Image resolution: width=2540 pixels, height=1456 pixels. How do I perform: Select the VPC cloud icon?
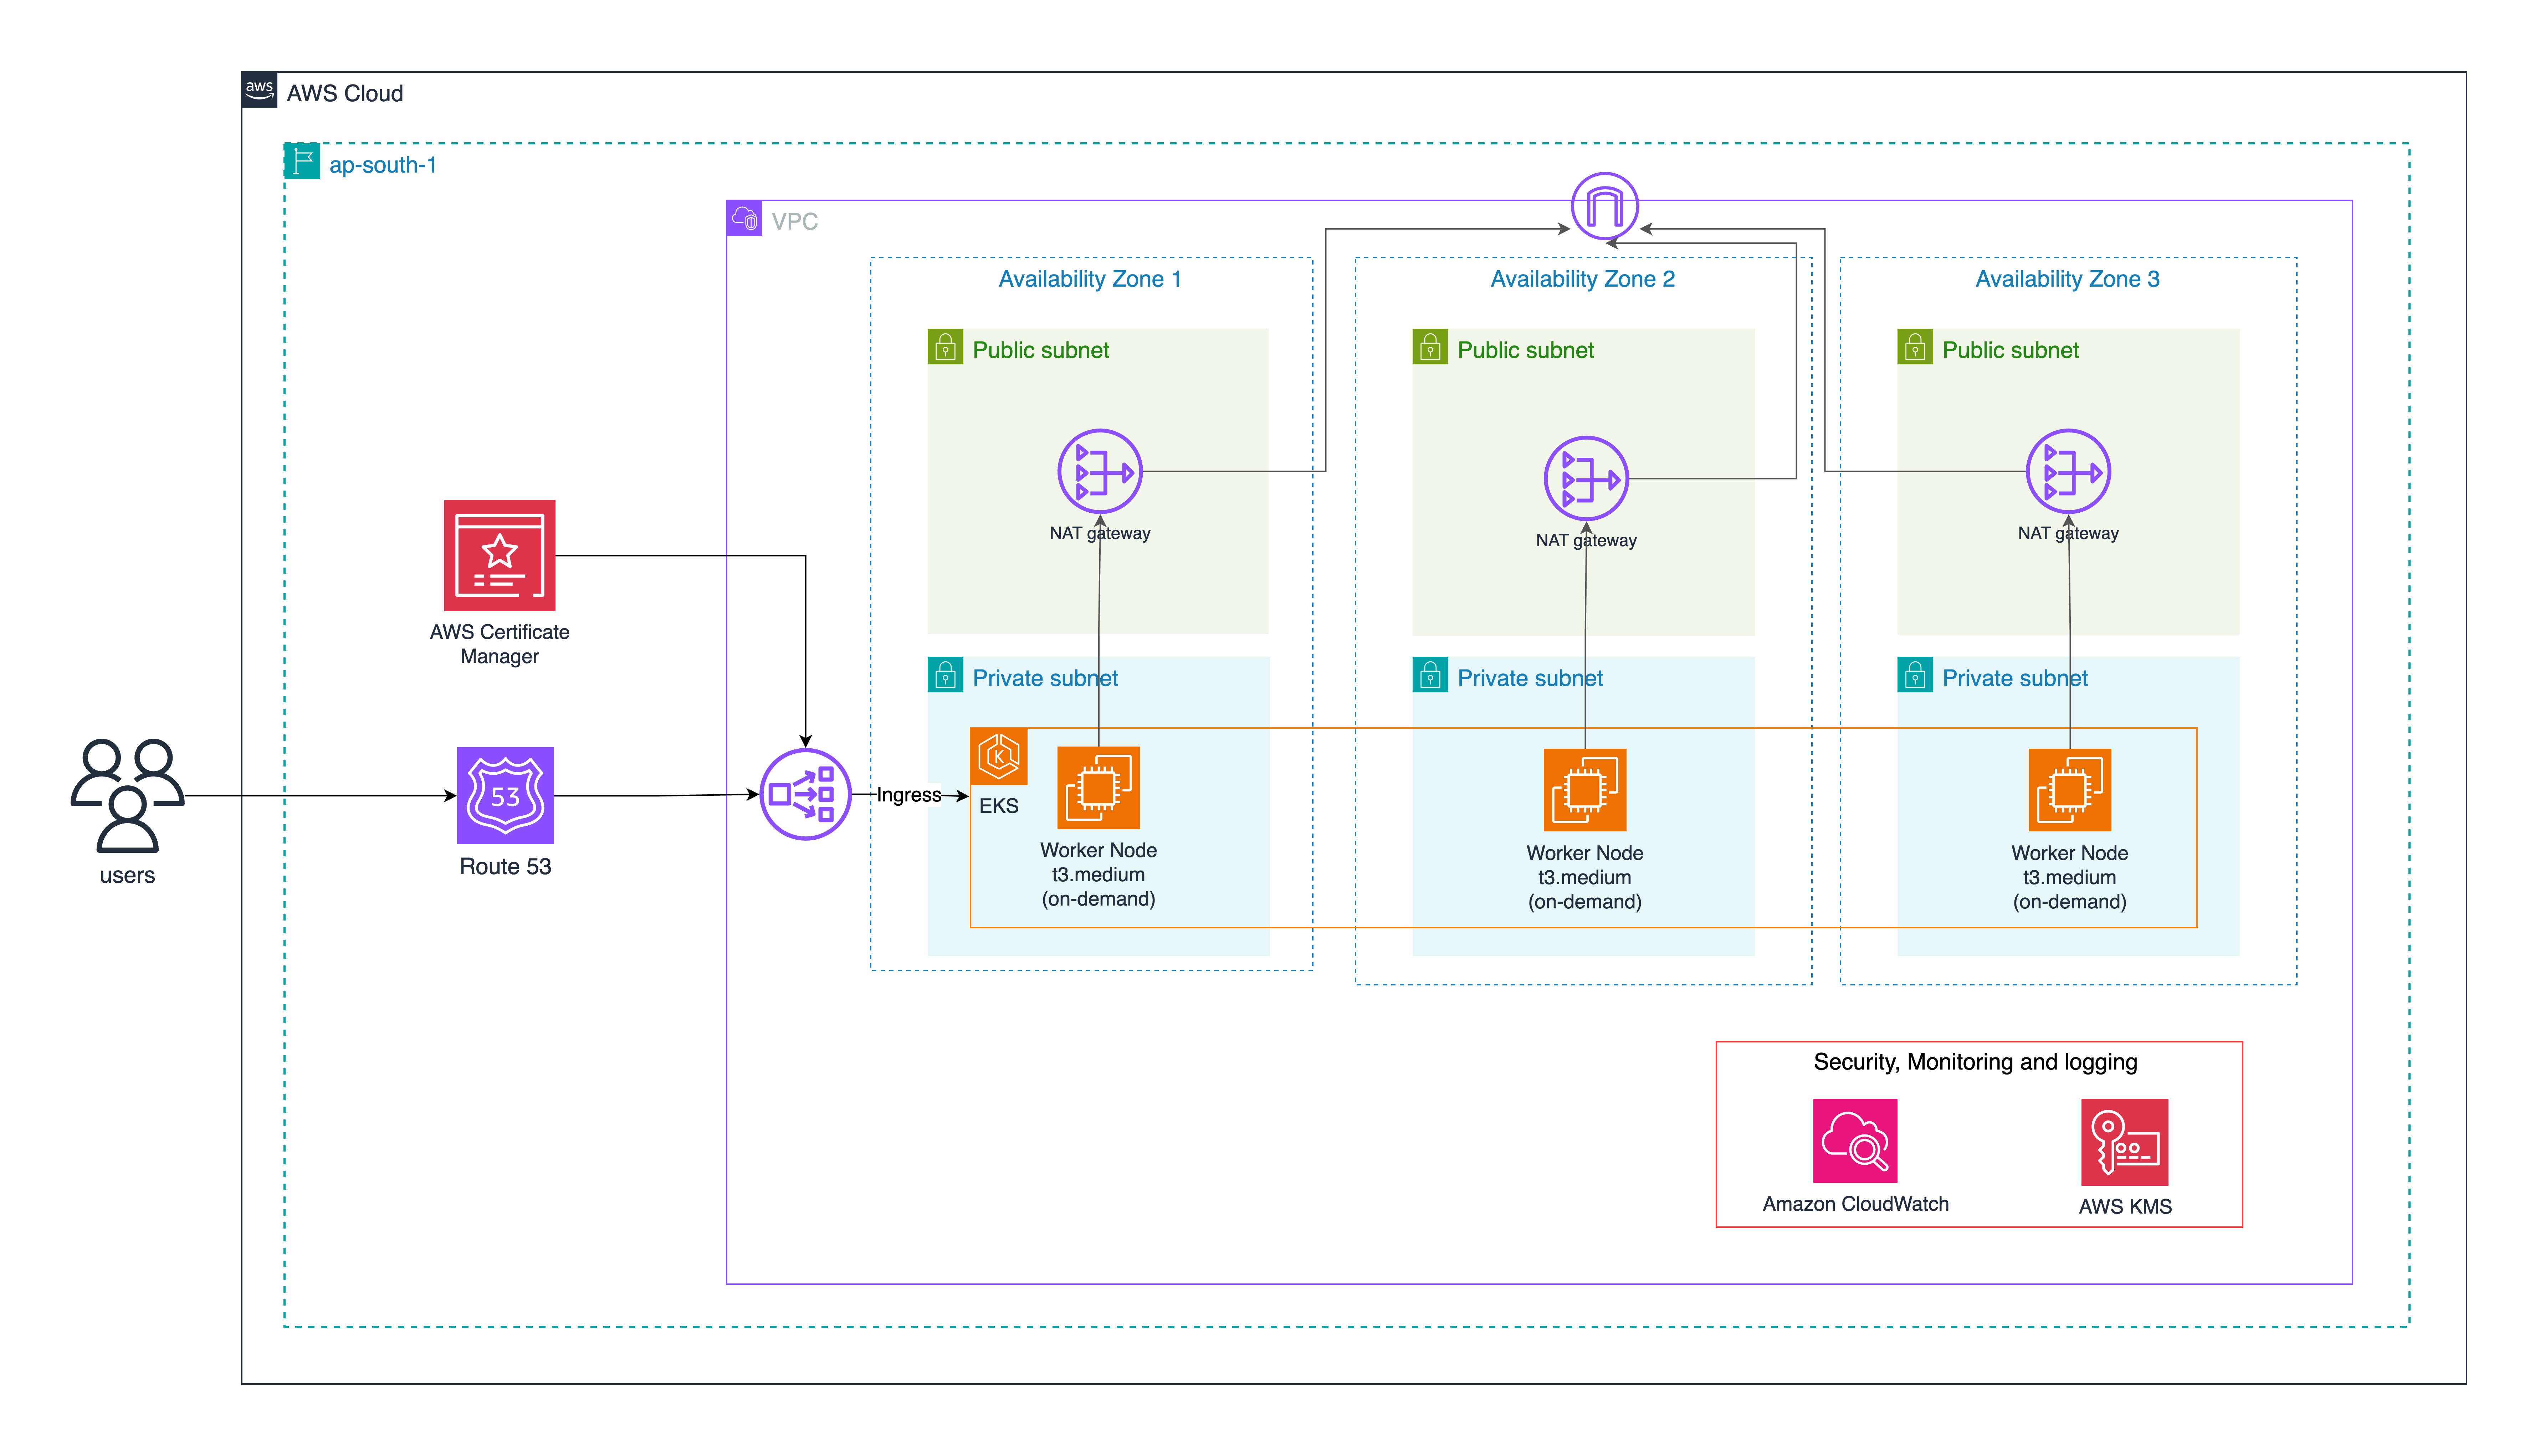744,218
